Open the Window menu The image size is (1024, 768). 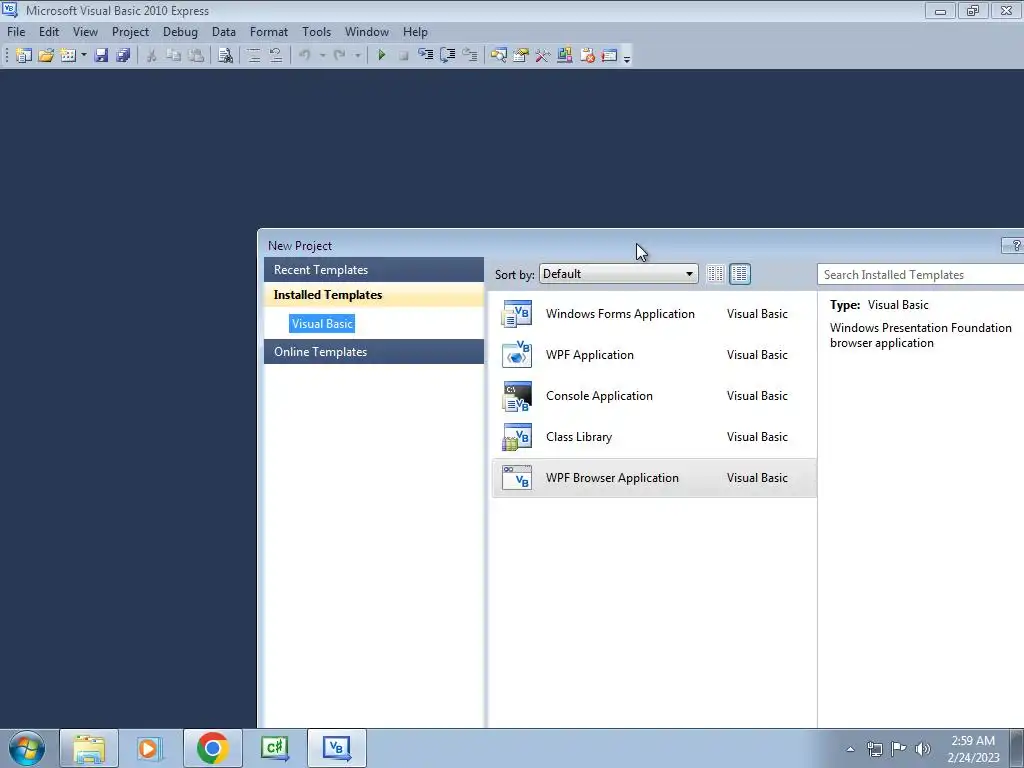366,32
